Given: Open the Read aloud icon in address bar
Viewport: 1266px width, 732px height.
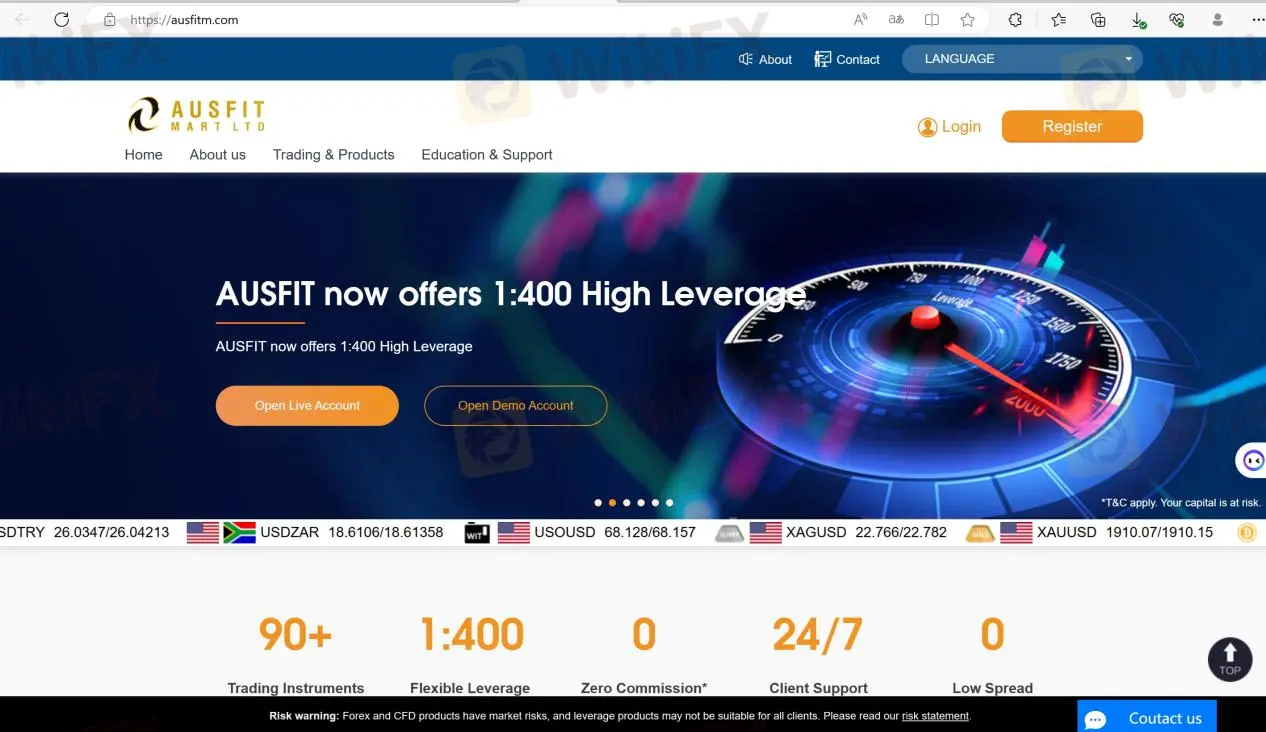Looking at the screenshot, I should click(859, 19).
